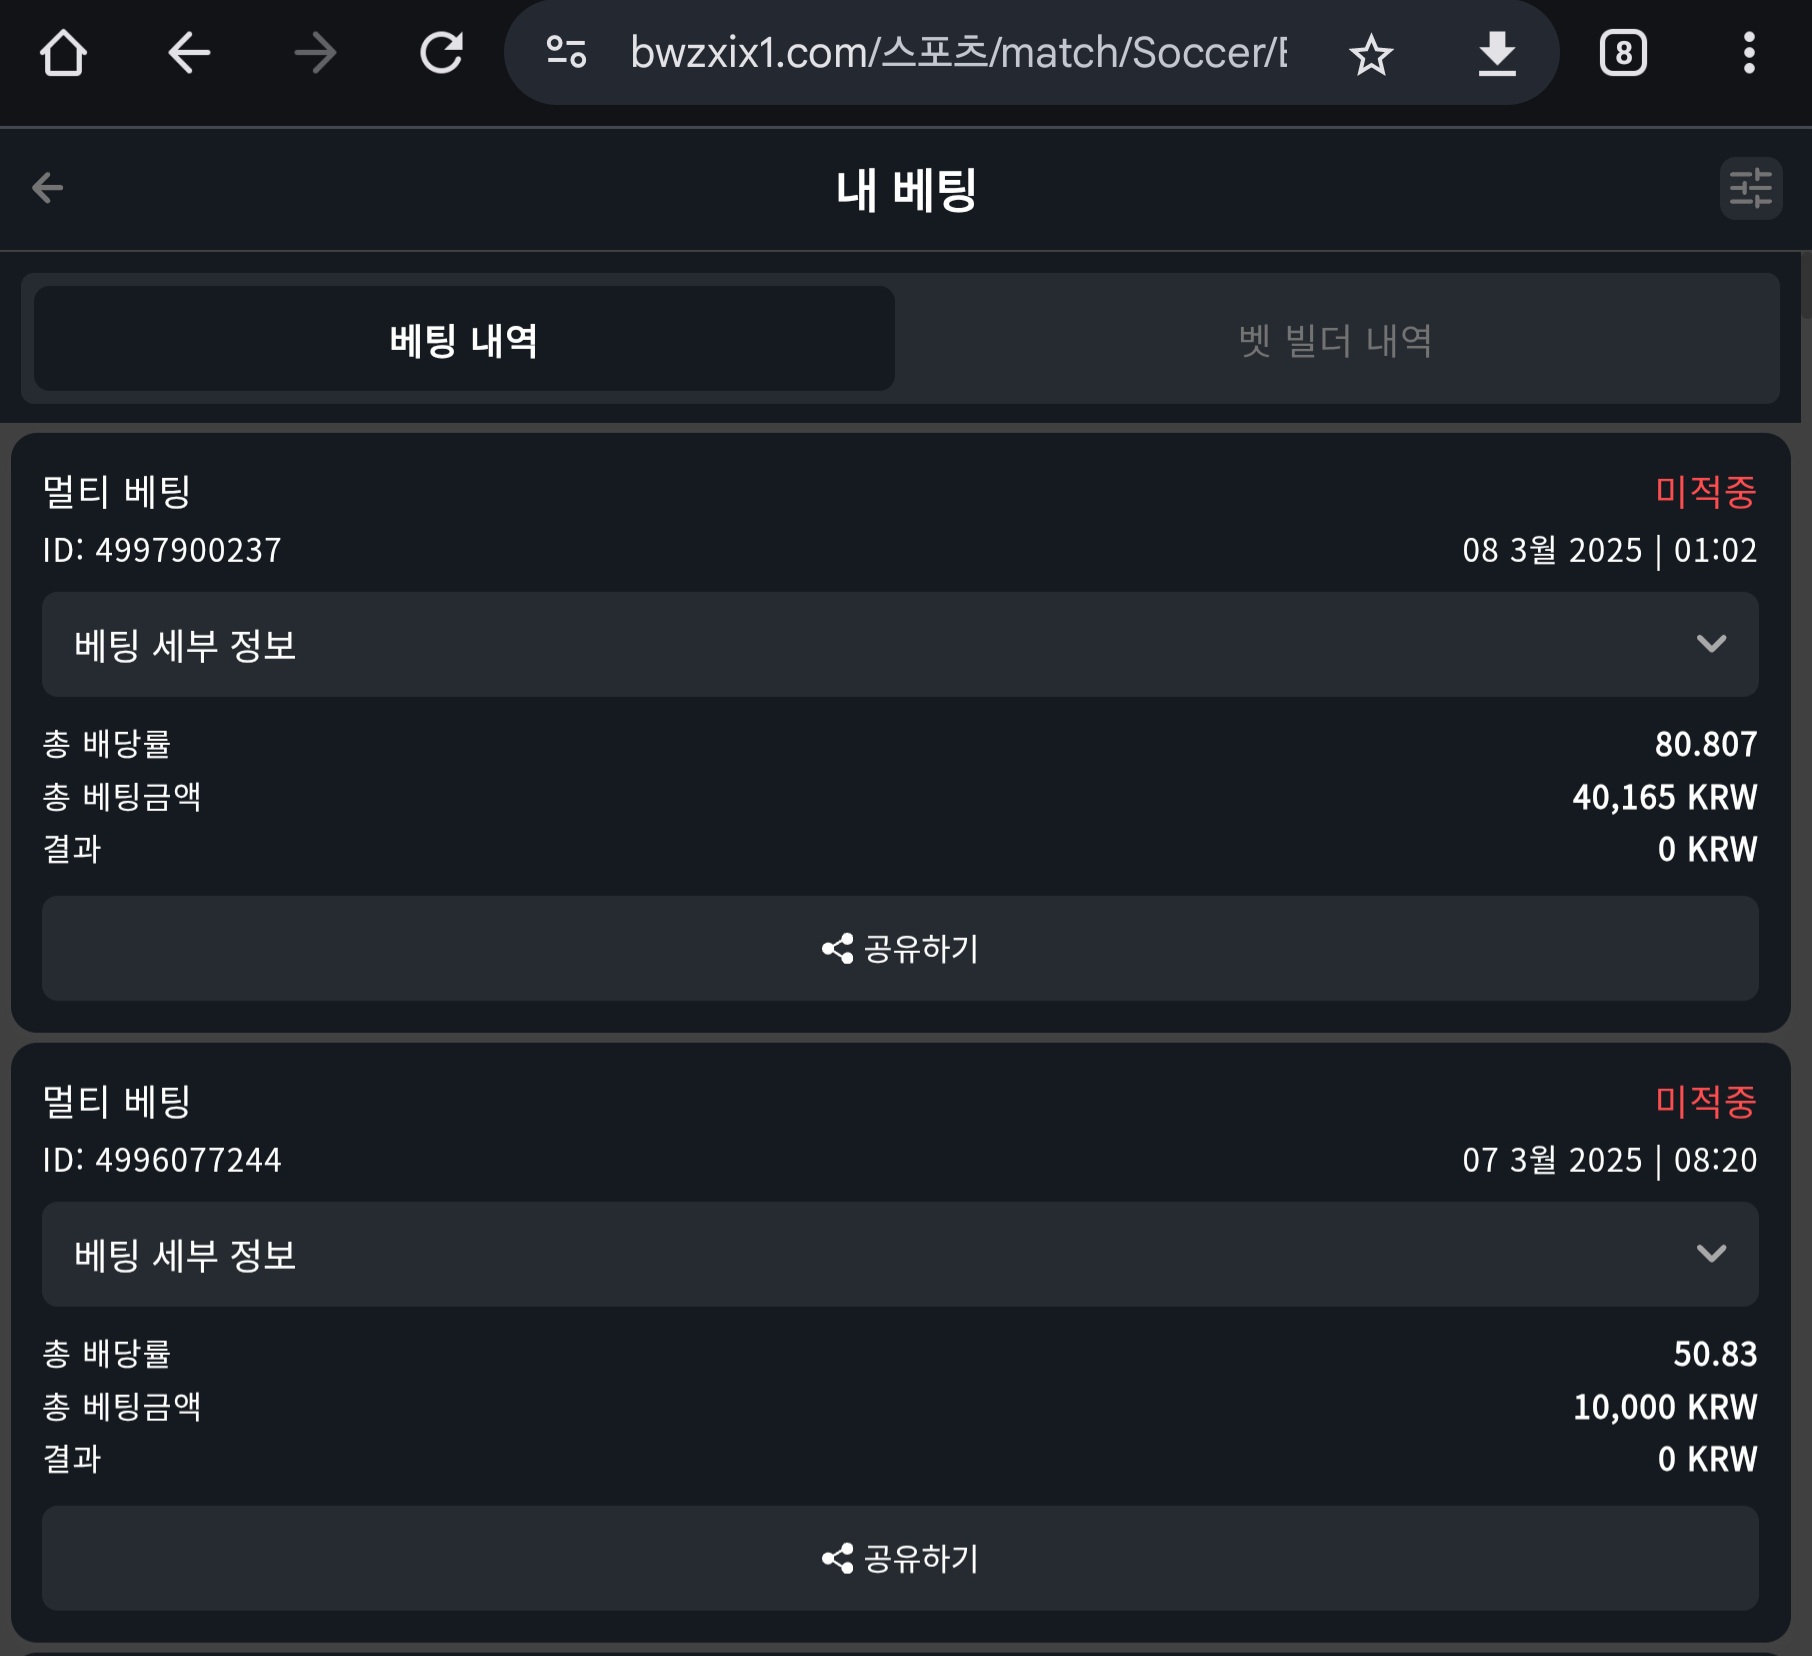The image size is (1812, 1656).
Task: Open site settings icon in address bar
Action: 566,52
